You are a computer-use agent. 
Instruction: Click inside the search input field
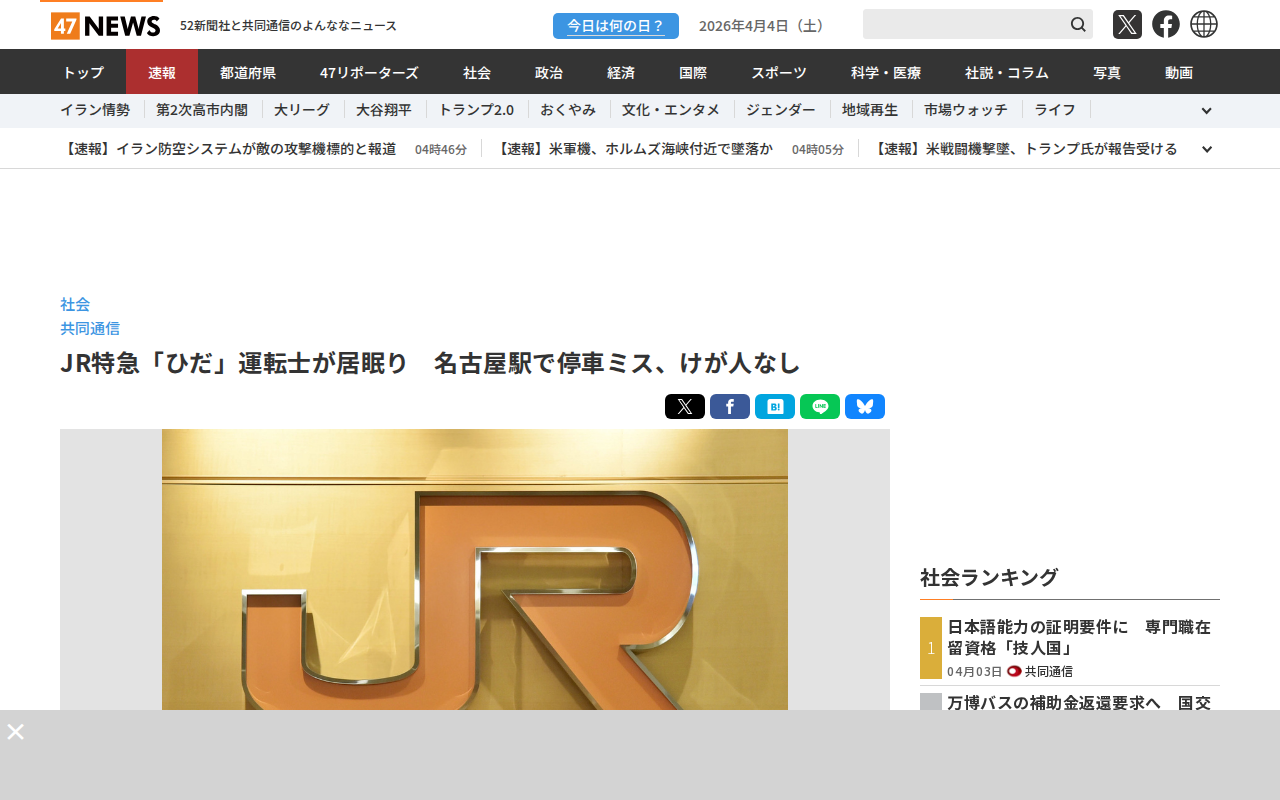(x=962, y=25)
